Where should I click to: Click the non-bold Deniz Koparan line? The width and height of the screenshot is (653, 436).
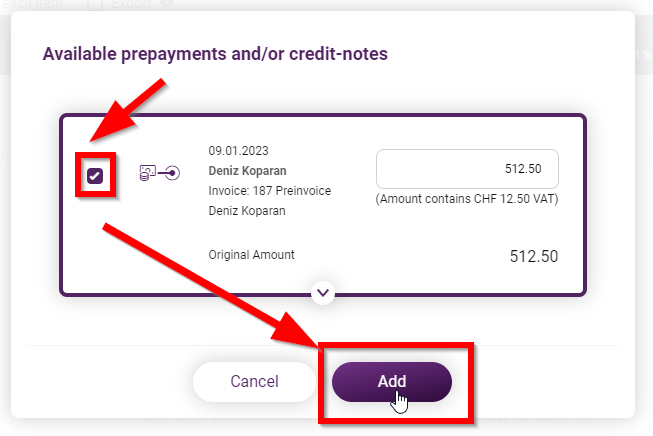(x=247, y=211)
